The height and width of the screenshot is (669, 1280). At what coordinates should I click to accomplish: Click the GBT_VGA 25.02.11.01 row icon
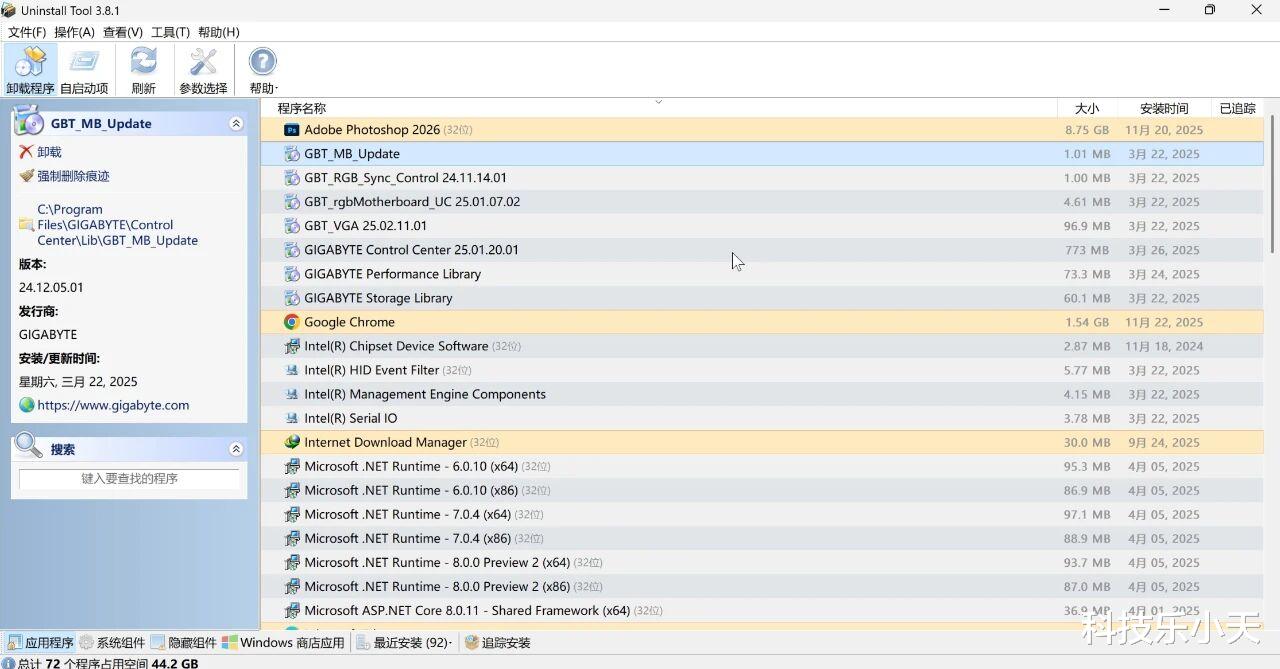(x=292, y=226)
